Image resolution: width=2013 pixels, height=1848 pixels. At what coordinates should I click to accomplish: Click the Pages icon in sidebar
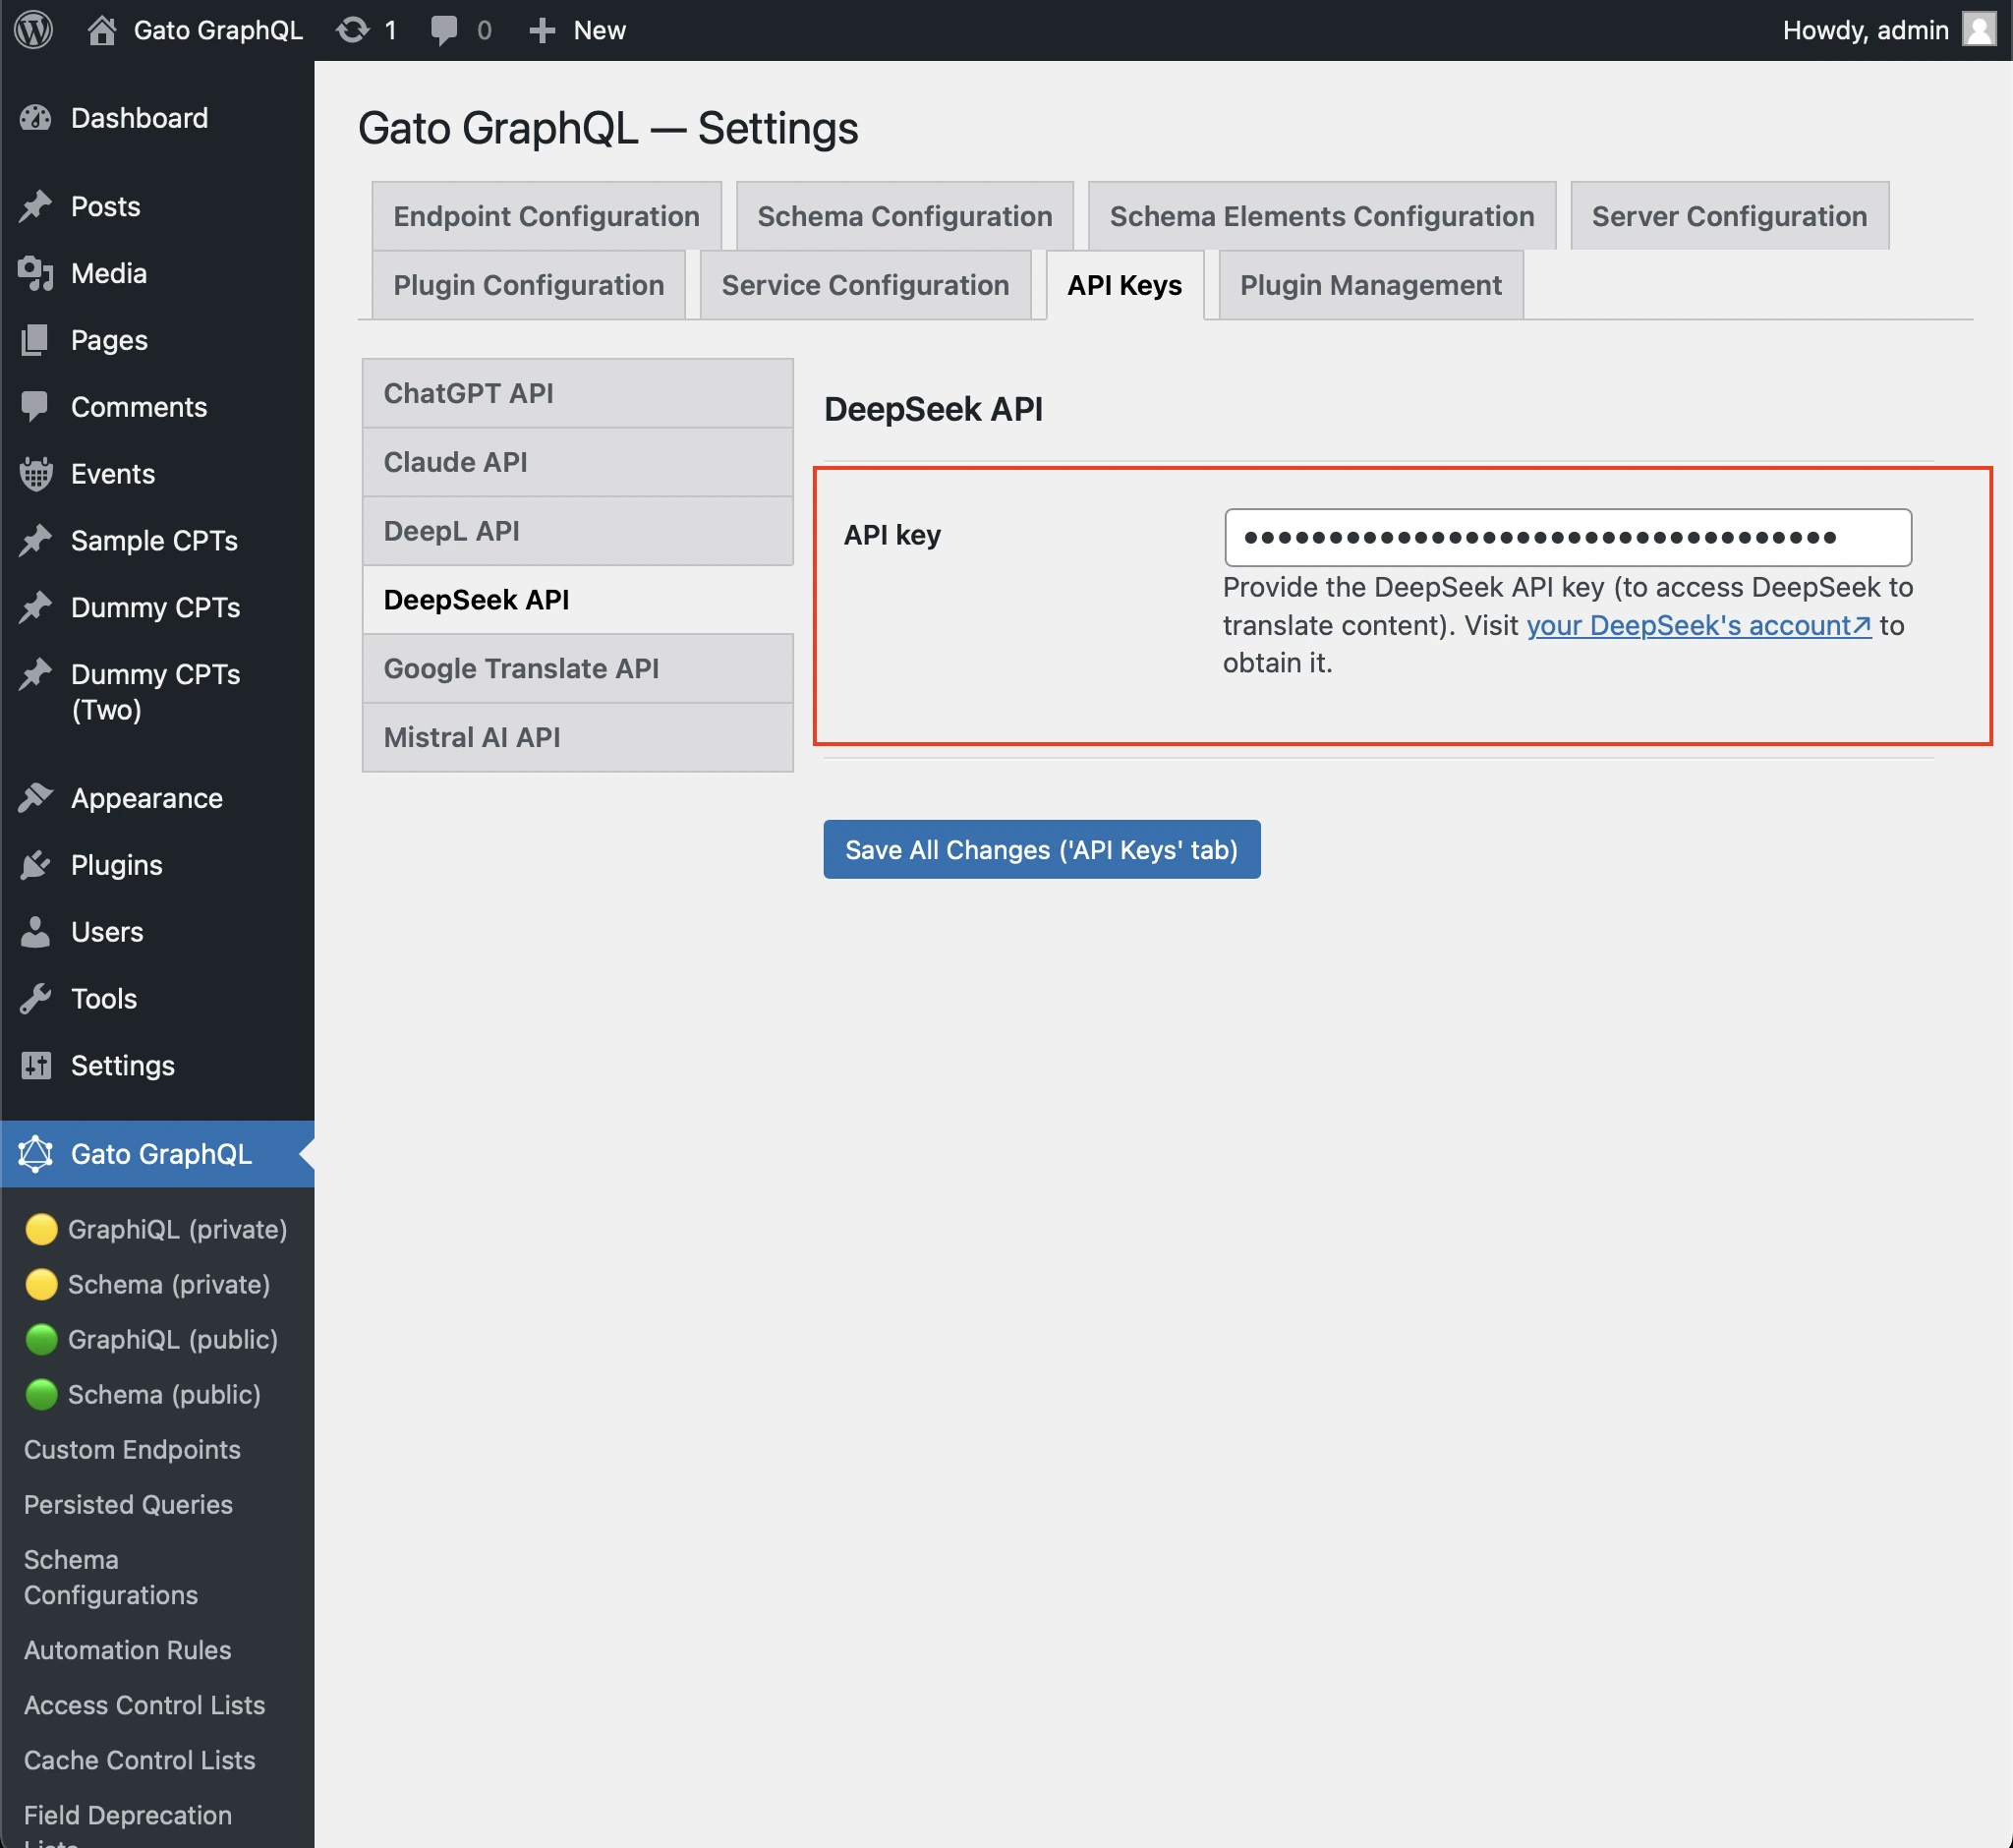tap(36, 340)
